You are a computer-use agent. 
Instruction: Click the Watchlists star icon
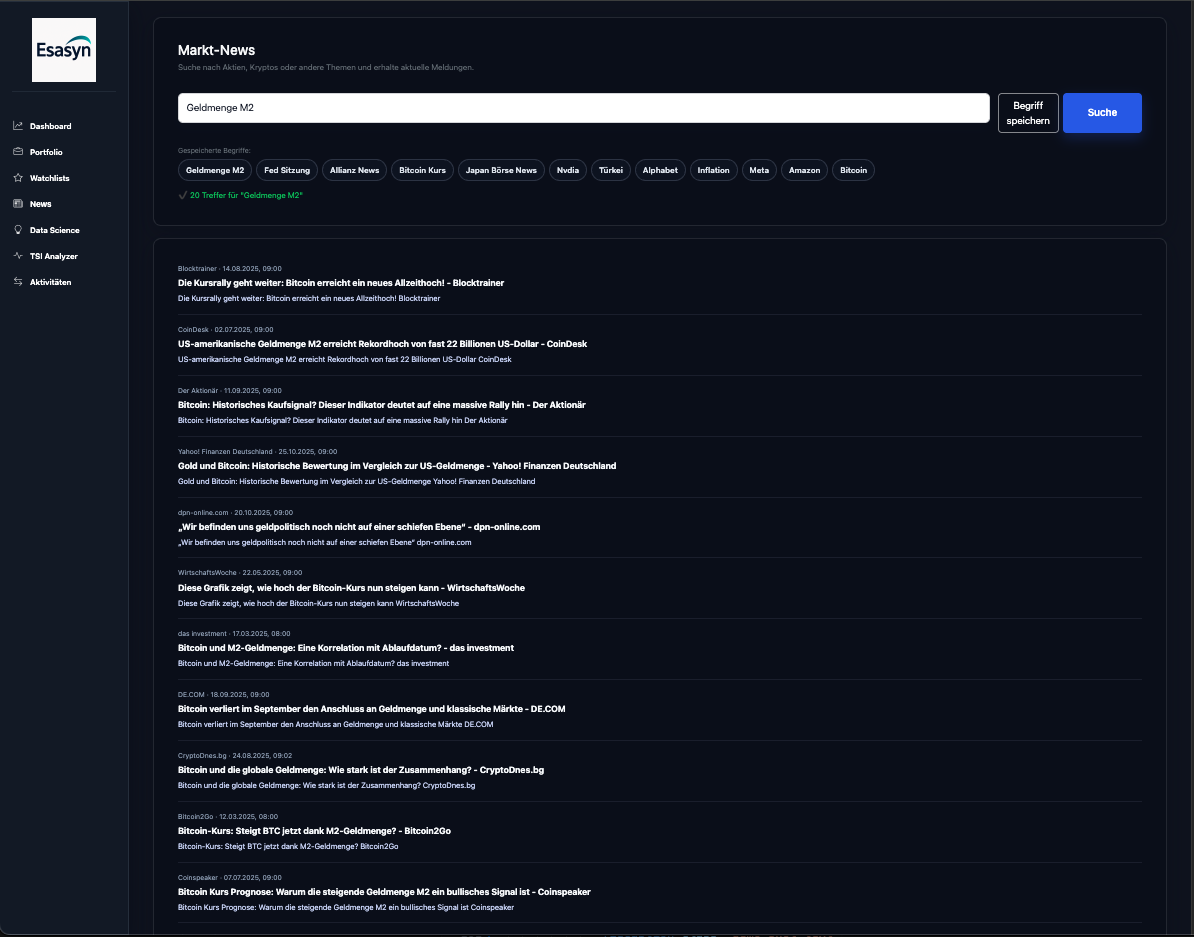(18, 178)
